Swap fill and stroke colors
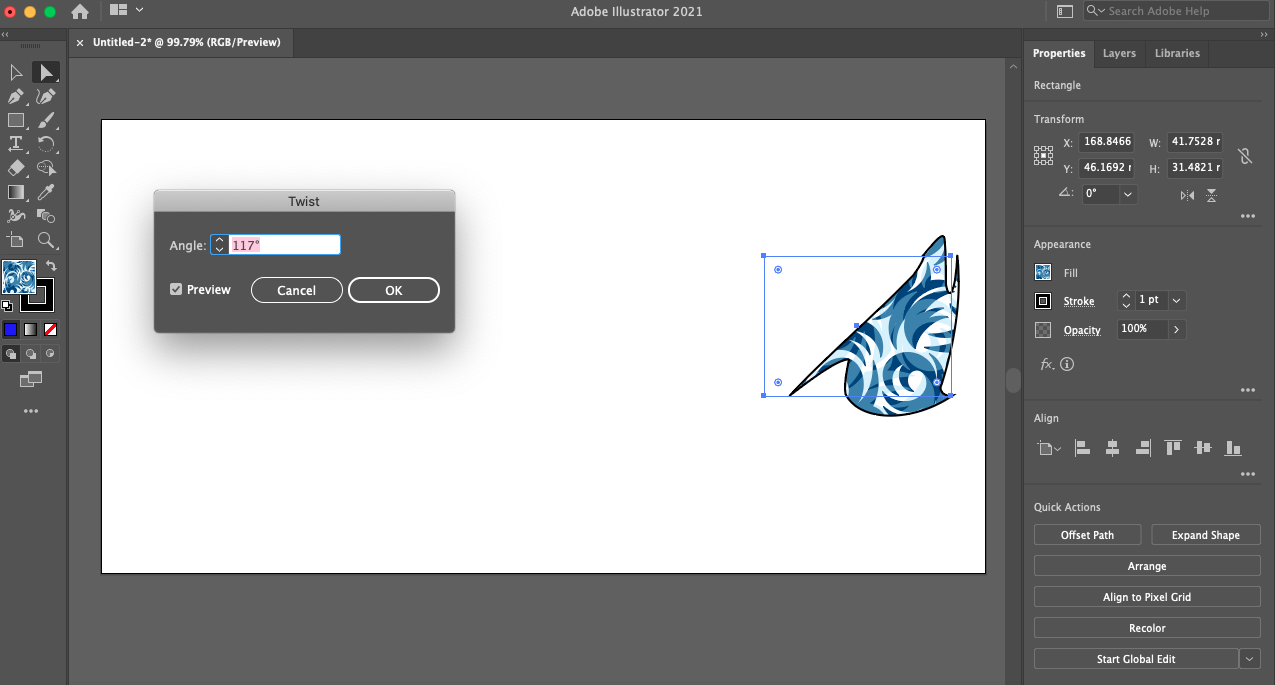The image size is (1275, 685). (x=51, y=266)
